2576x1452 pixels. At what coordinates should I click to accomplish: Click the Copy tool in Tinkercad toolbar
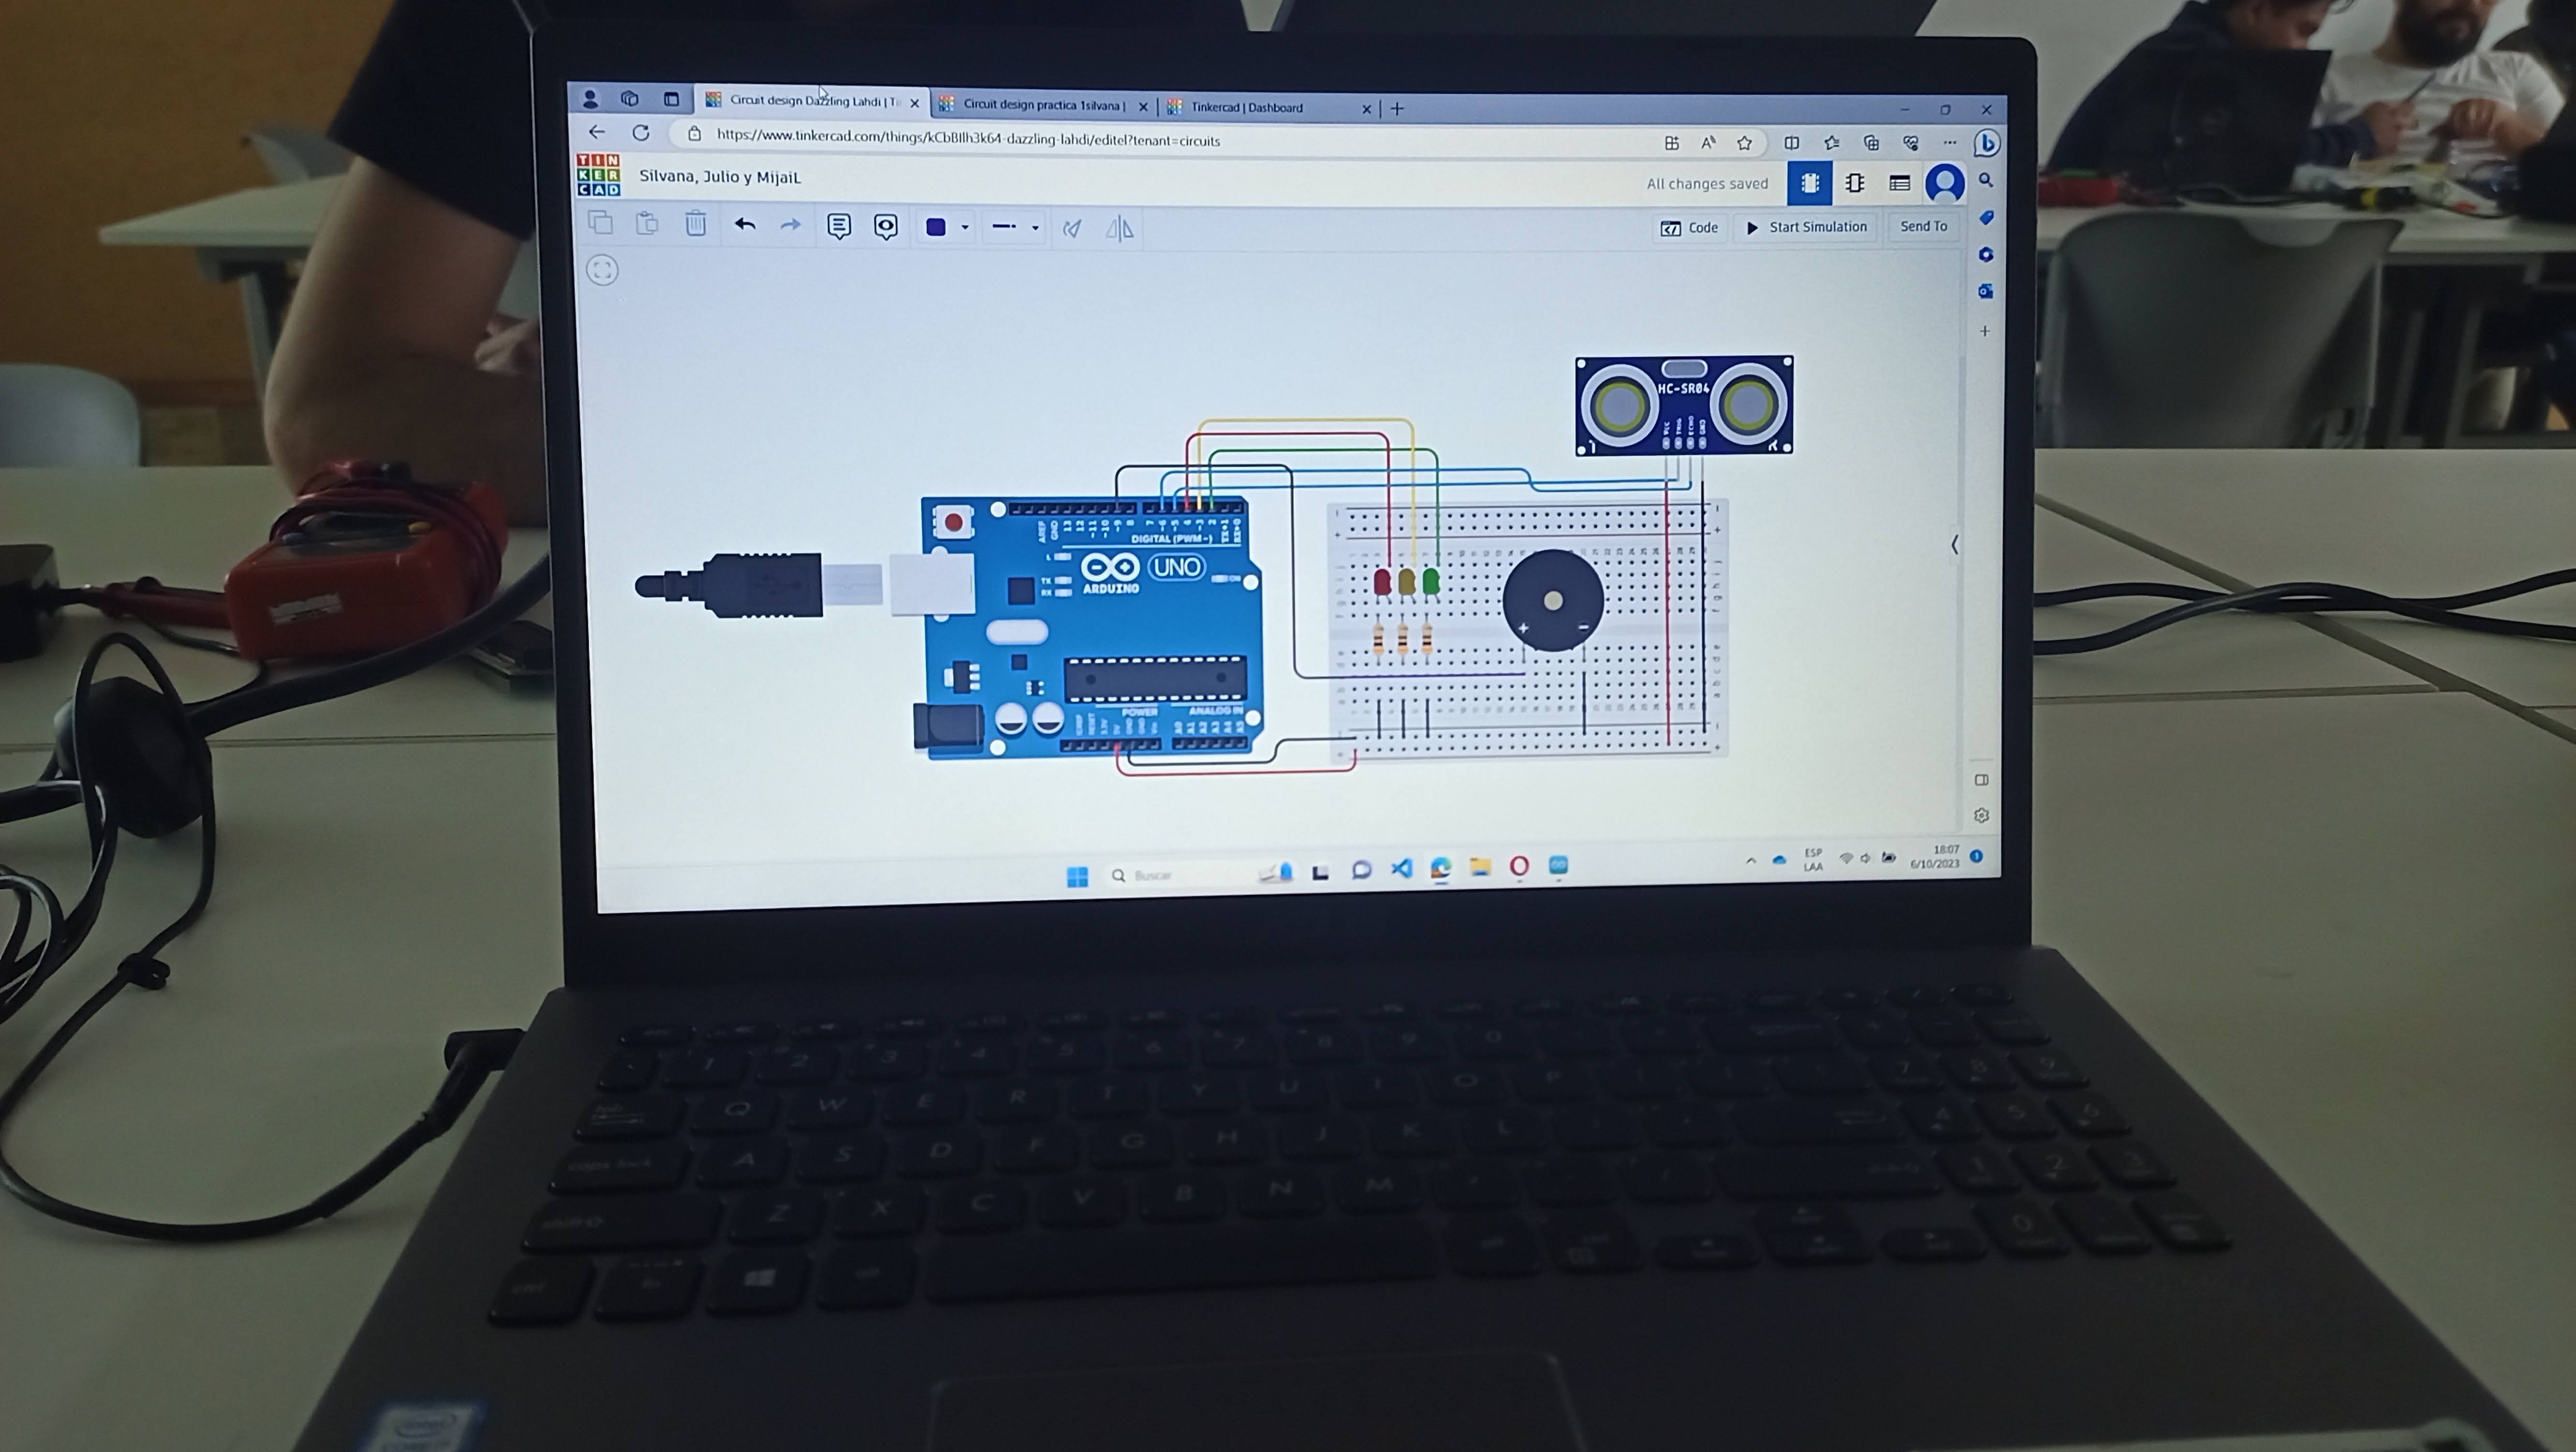click(600, 222)
